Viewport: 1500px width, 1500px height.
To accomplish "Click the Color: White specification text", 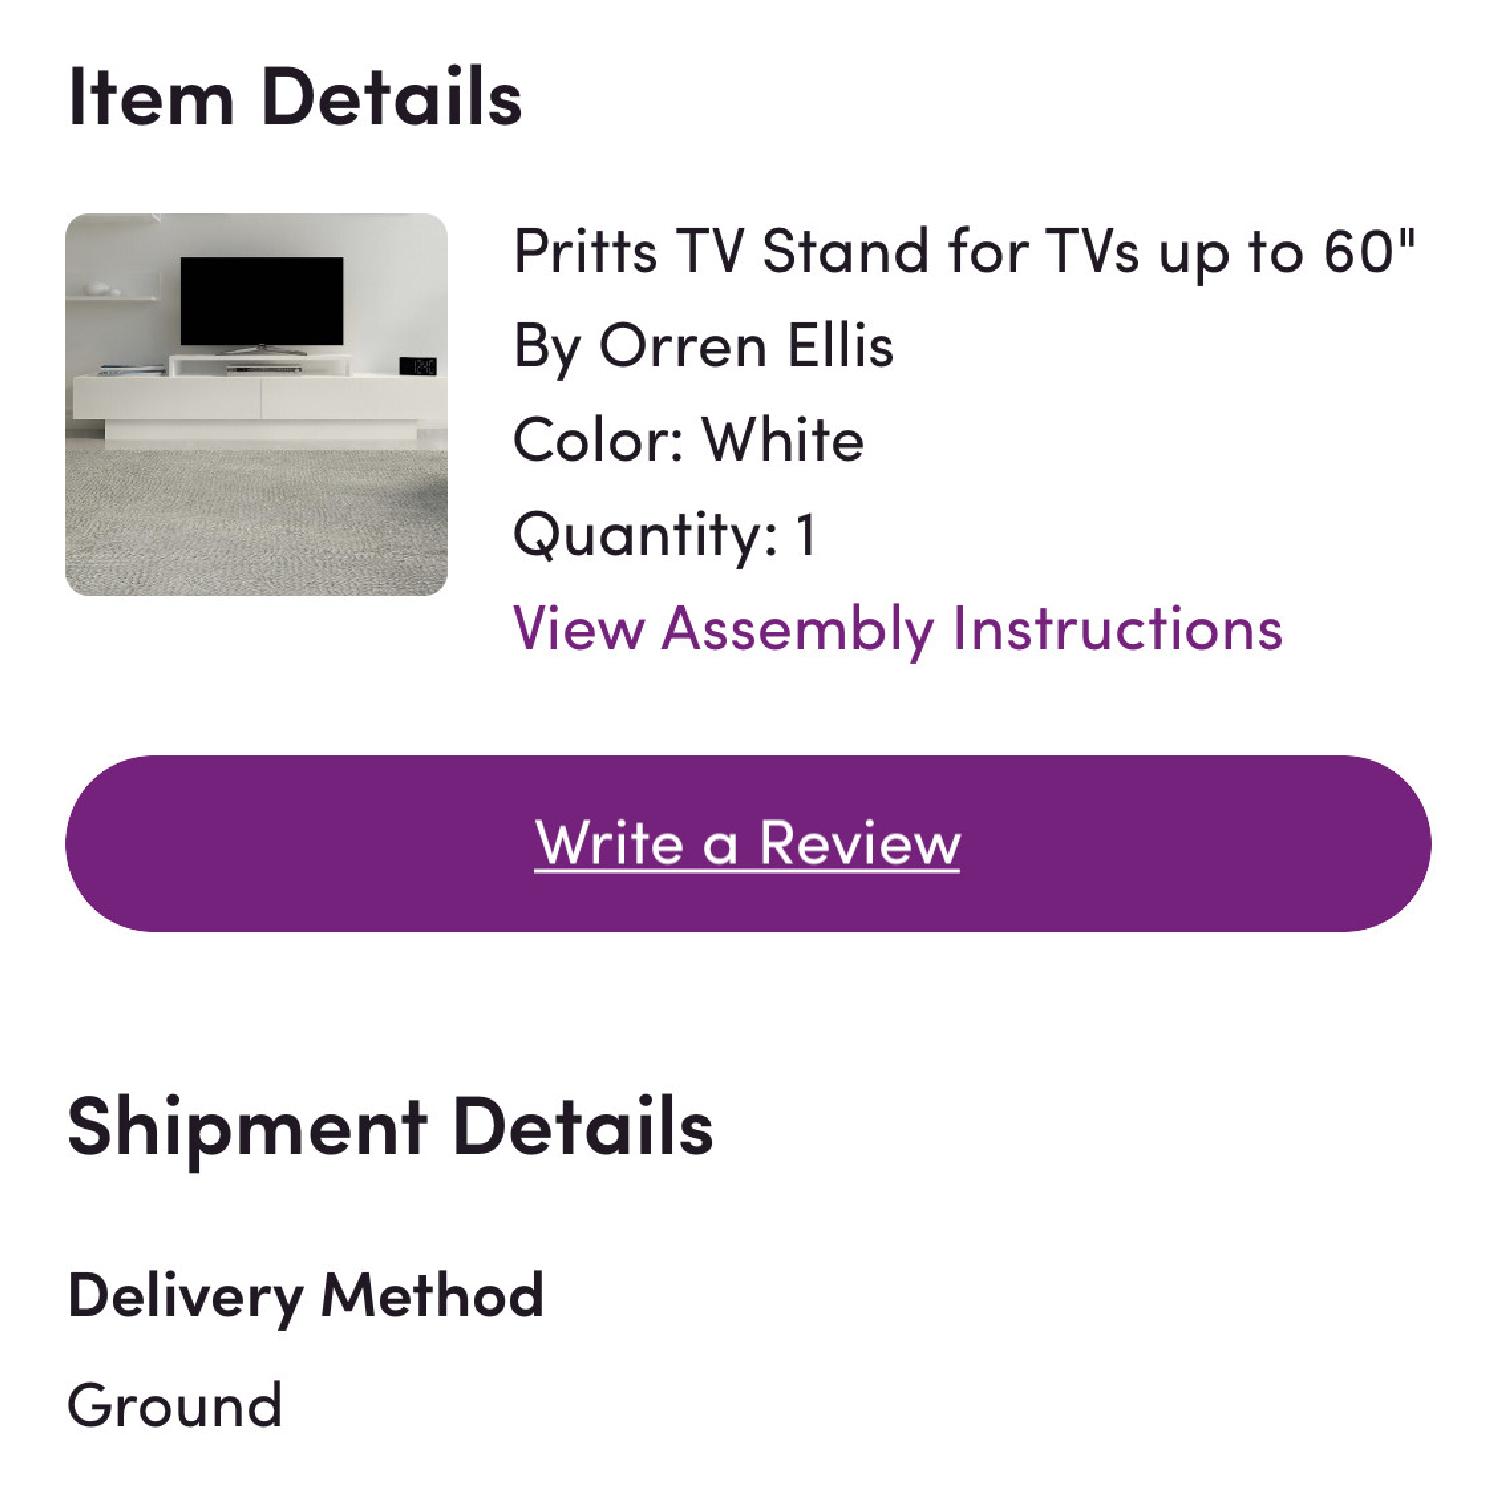I will [x=688, y=438].
